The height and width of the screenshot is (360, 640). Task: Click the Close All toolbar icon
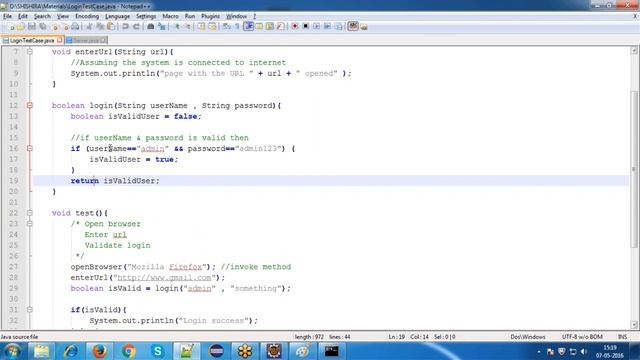point(65,27)
